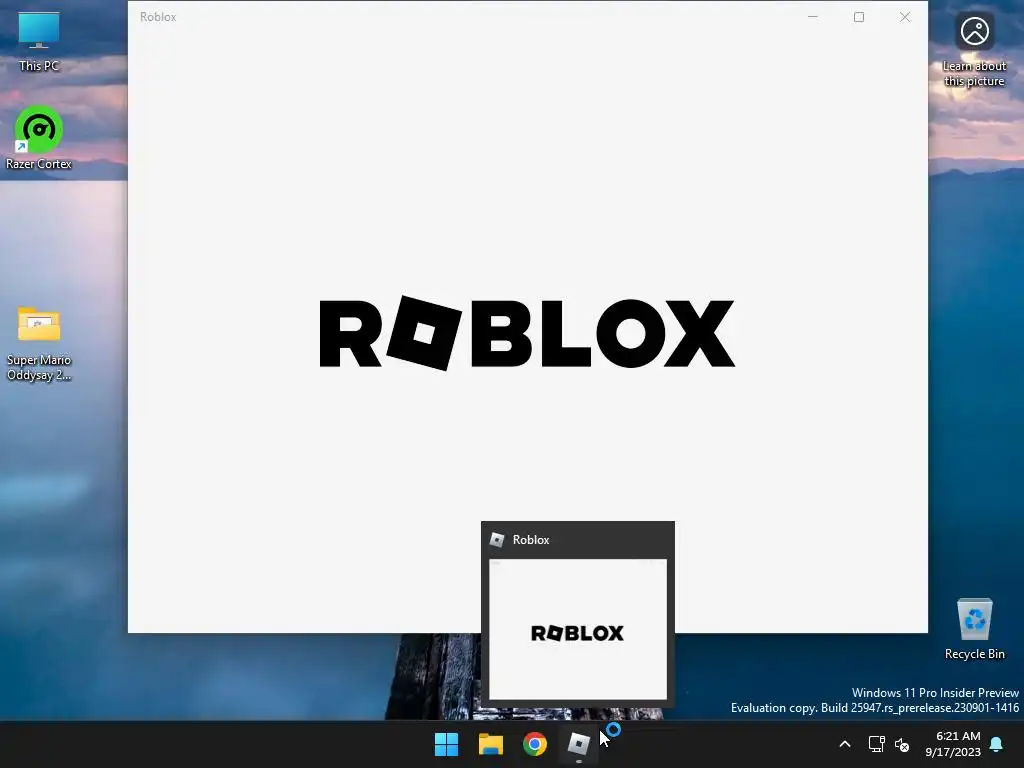Minimize the Roblox window
The height and width of the screenshot is (768, 1024).
click(x=813, y=17)
